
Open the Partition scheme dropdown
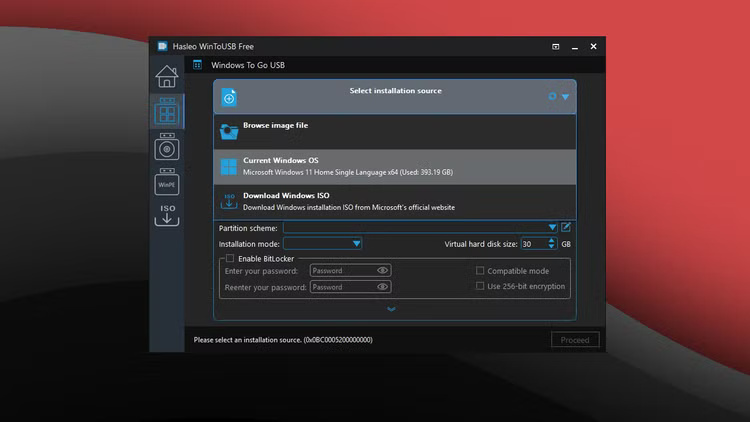click(552, 228)
